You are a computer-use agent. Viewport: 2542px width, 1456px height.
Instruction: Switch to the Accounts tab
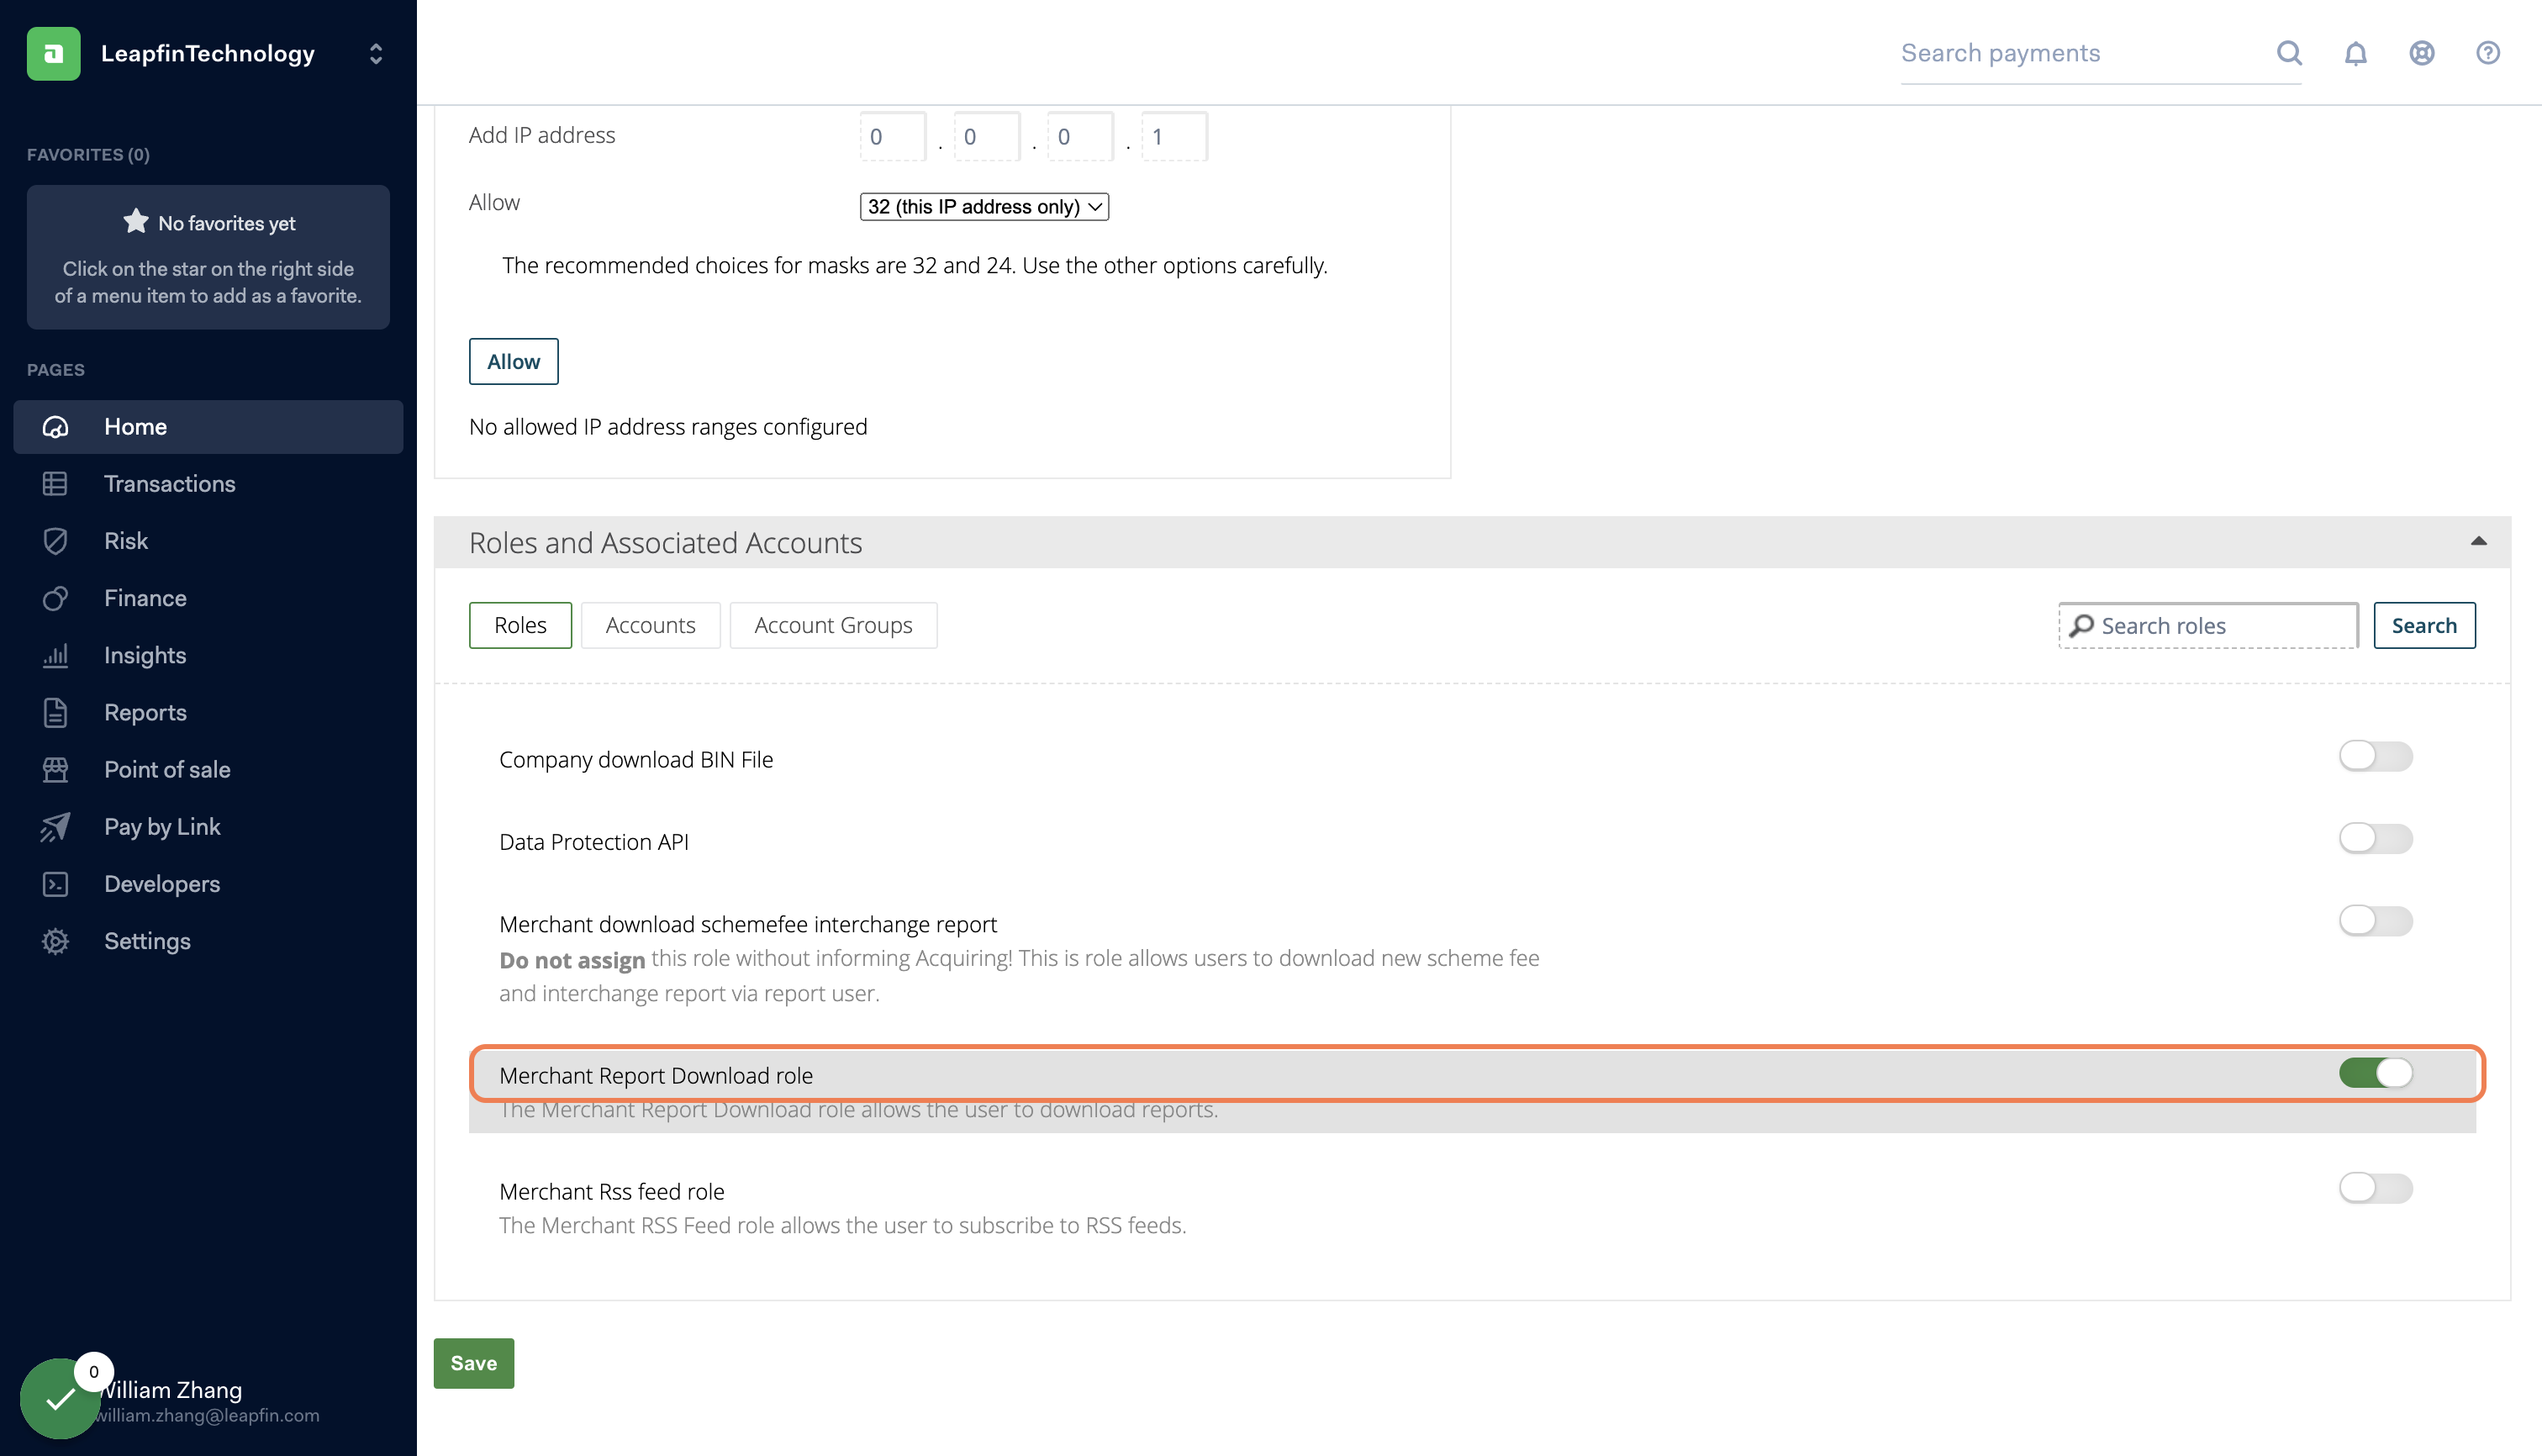tap(650, 625)
